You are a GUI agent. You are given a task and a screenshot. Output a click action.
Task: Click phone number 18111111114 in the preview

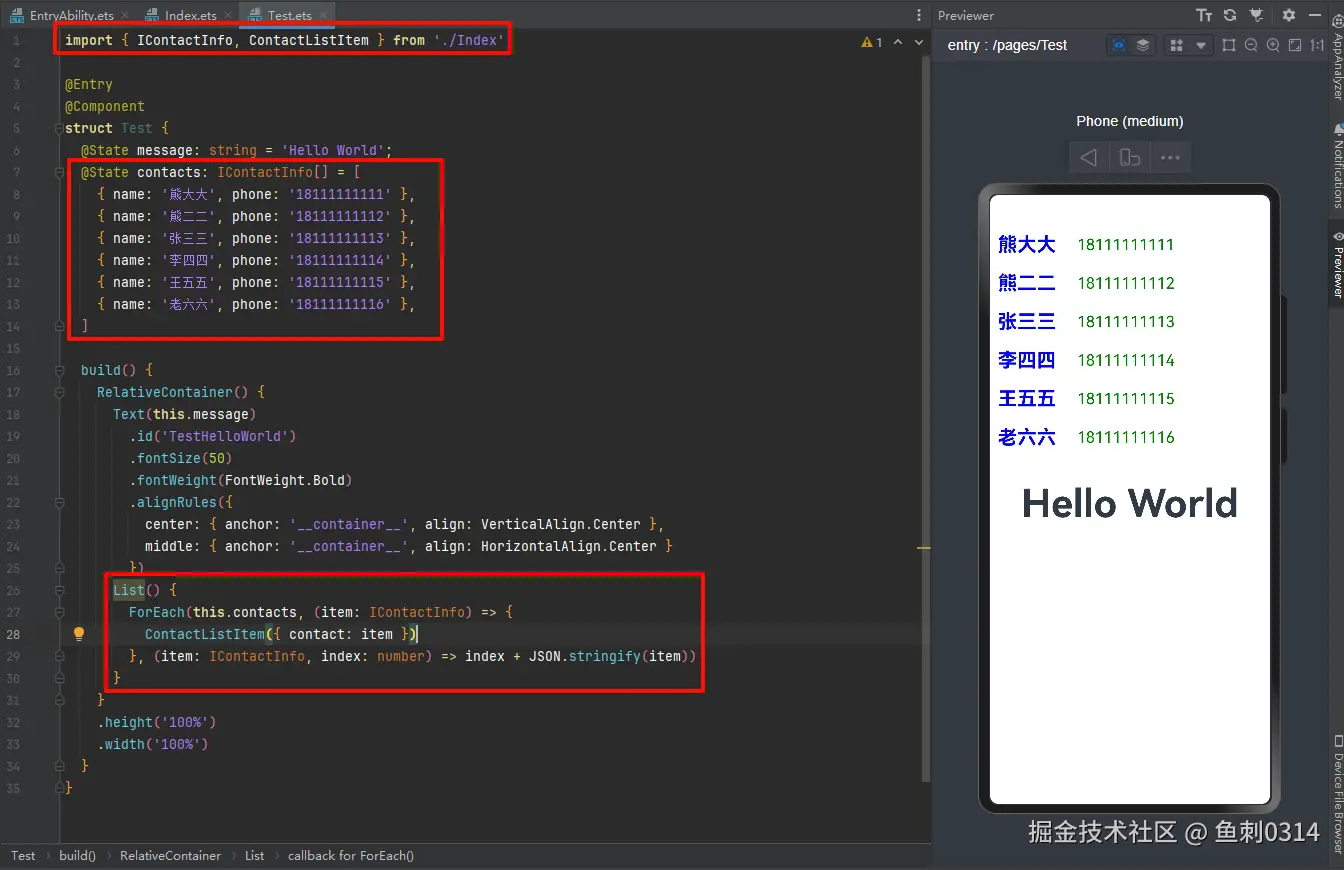pos(1126,360)
